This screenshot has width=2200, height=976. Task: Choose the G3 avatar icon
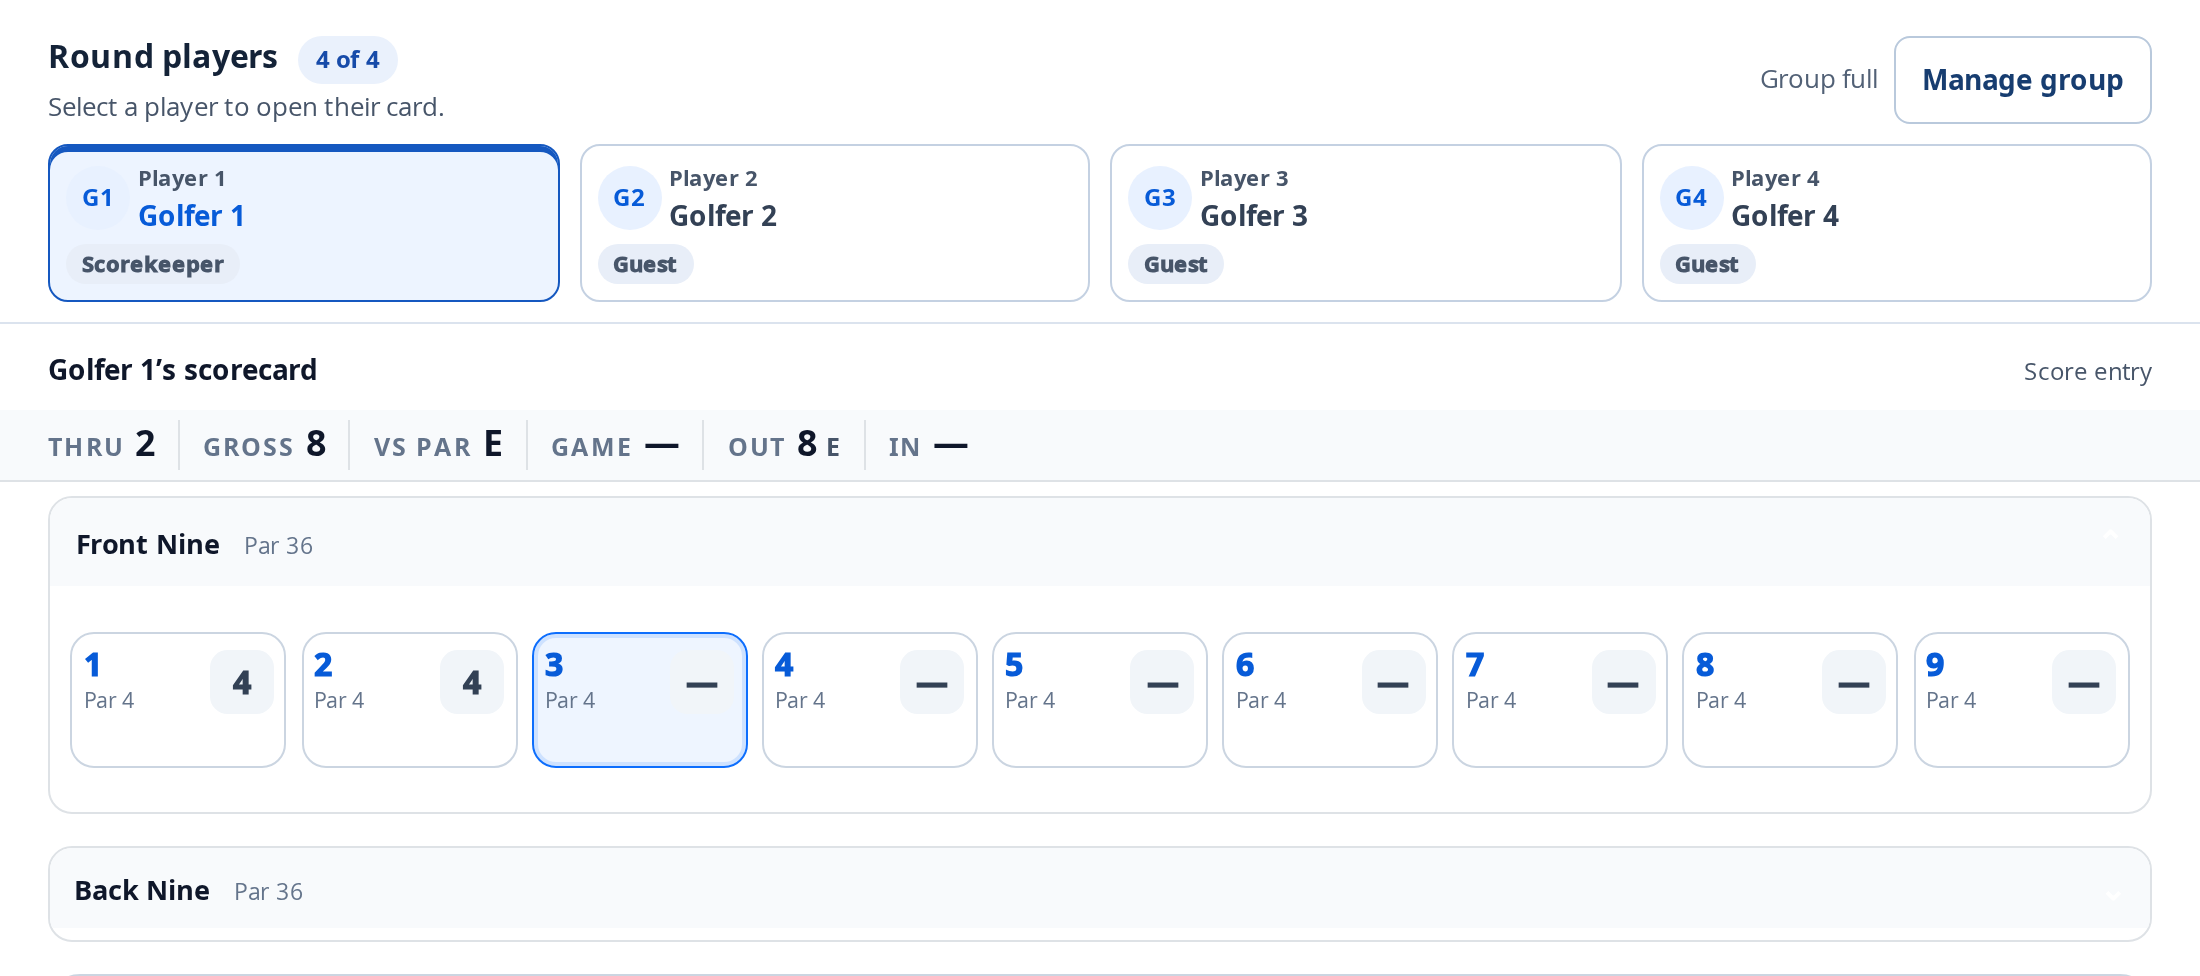pos(1160,198)
